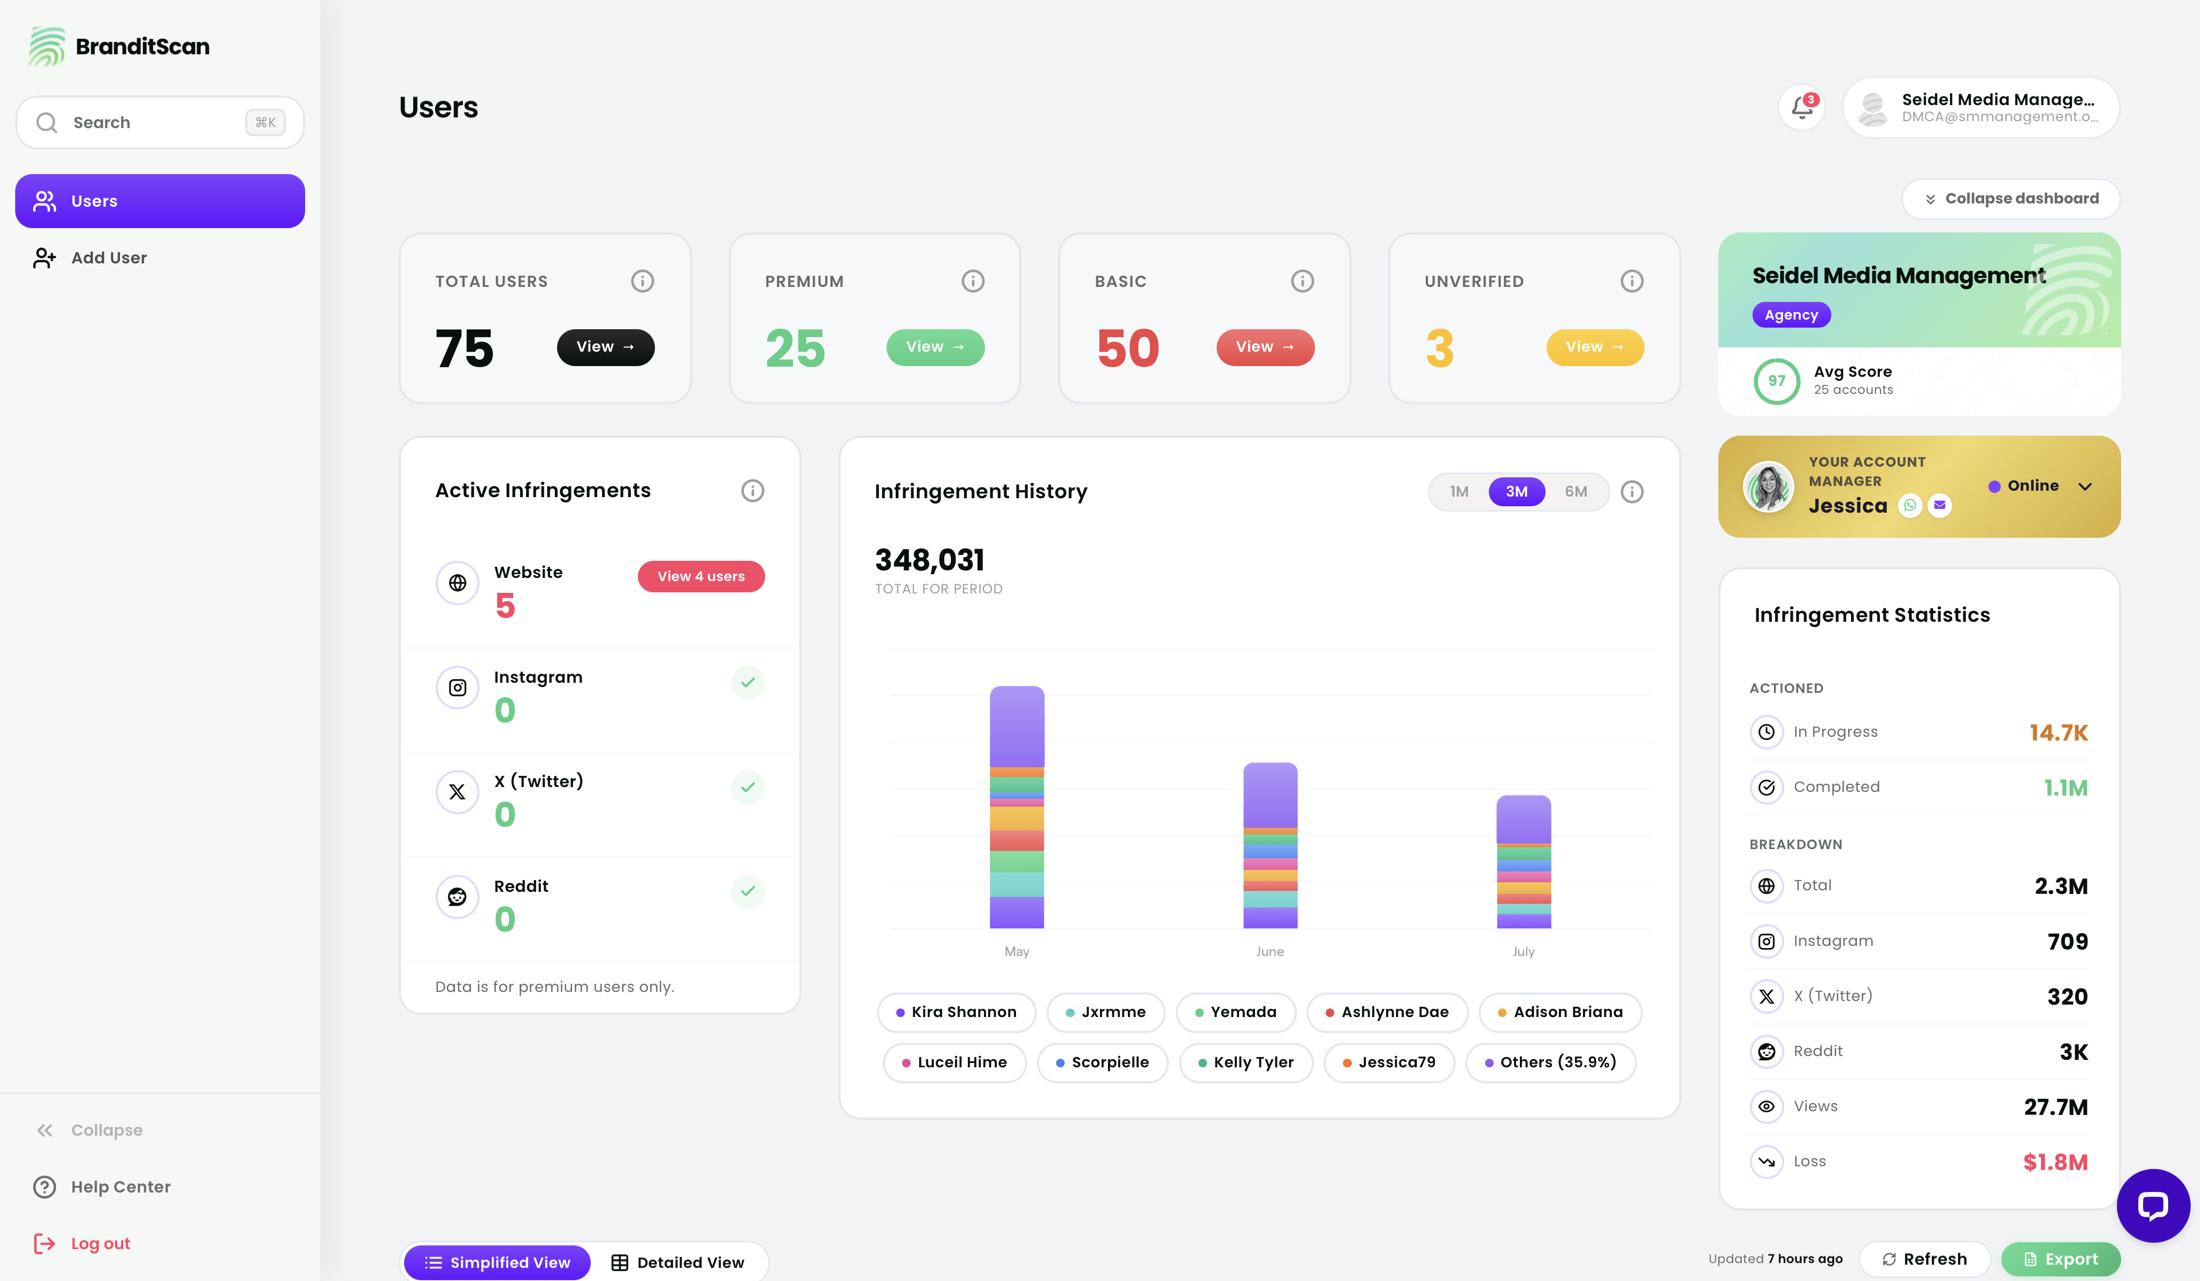Toggle Adison Briana legend chip

click(1560, 1012)
